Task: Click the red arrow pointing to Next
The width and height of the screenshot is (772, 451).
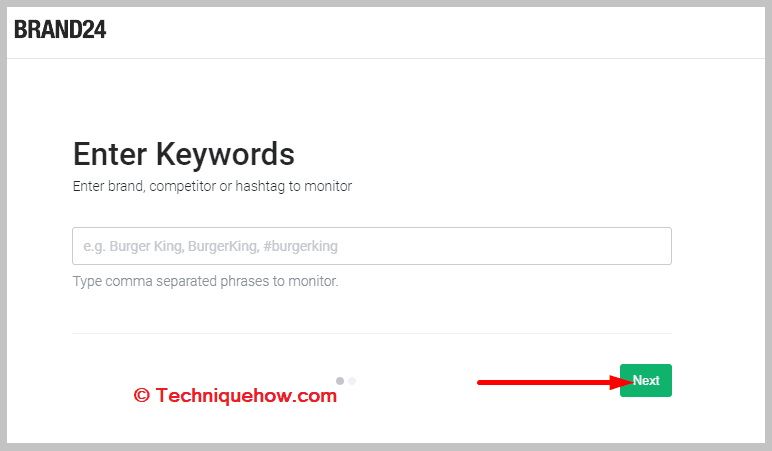Action: (x=555, y=382)
